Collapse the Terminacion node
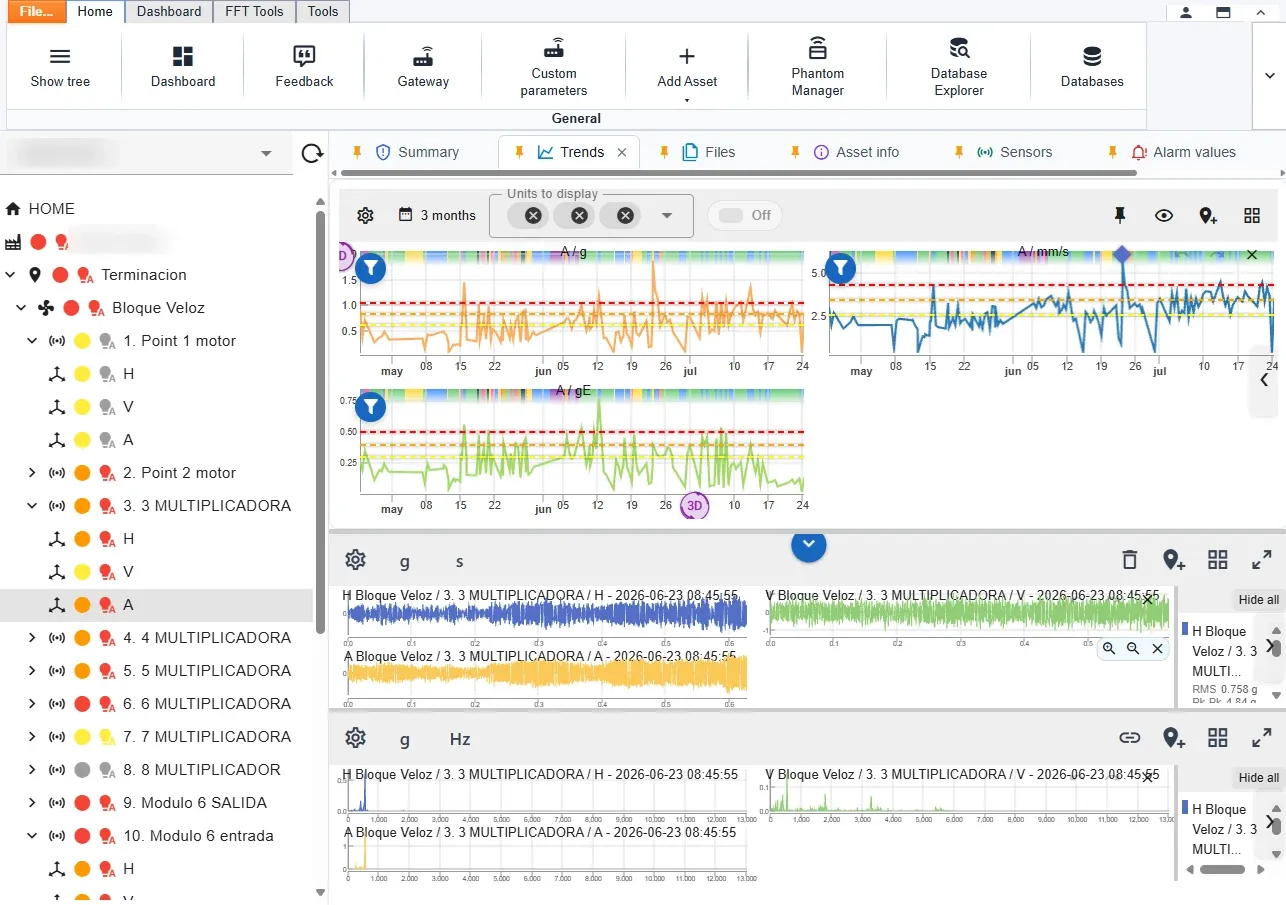 (10, 274)
